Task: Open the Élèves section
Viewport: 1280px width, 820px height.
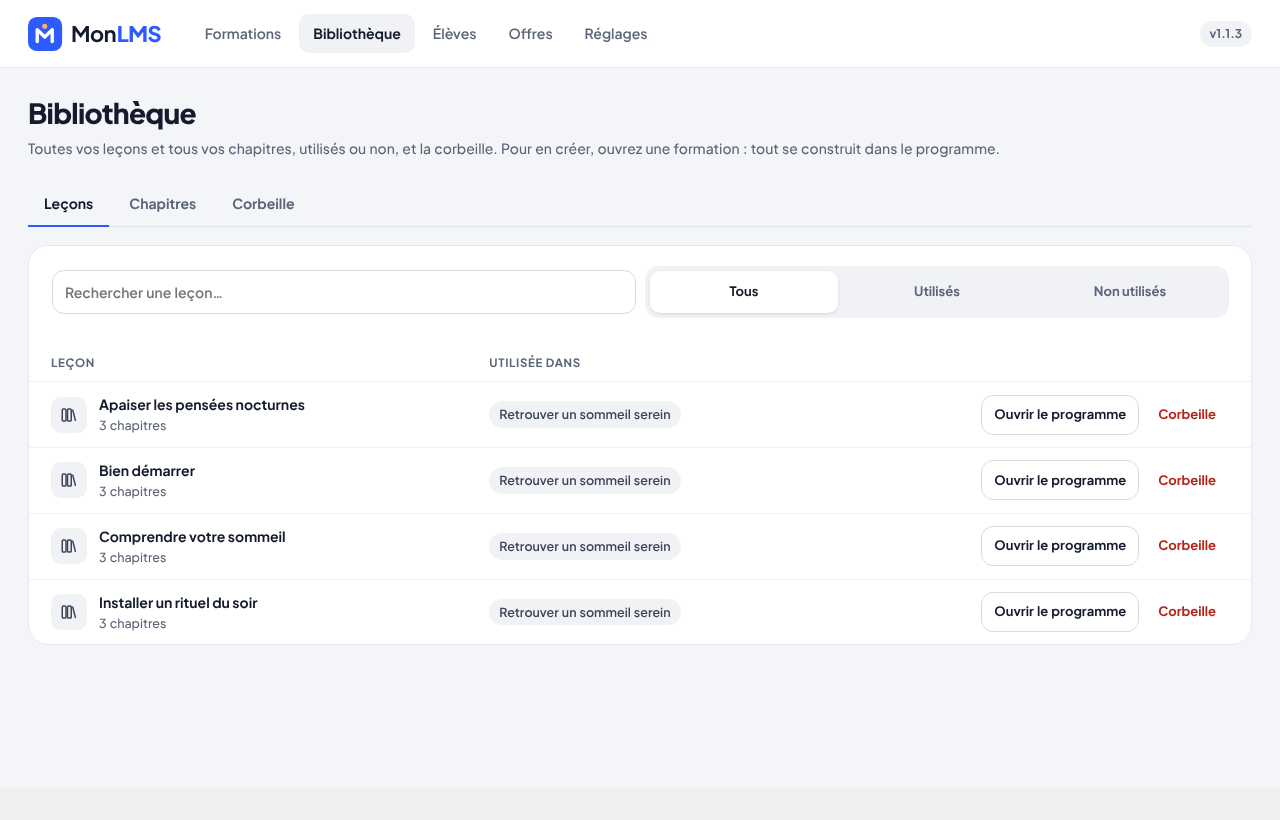Action: [x=455, y=34]
